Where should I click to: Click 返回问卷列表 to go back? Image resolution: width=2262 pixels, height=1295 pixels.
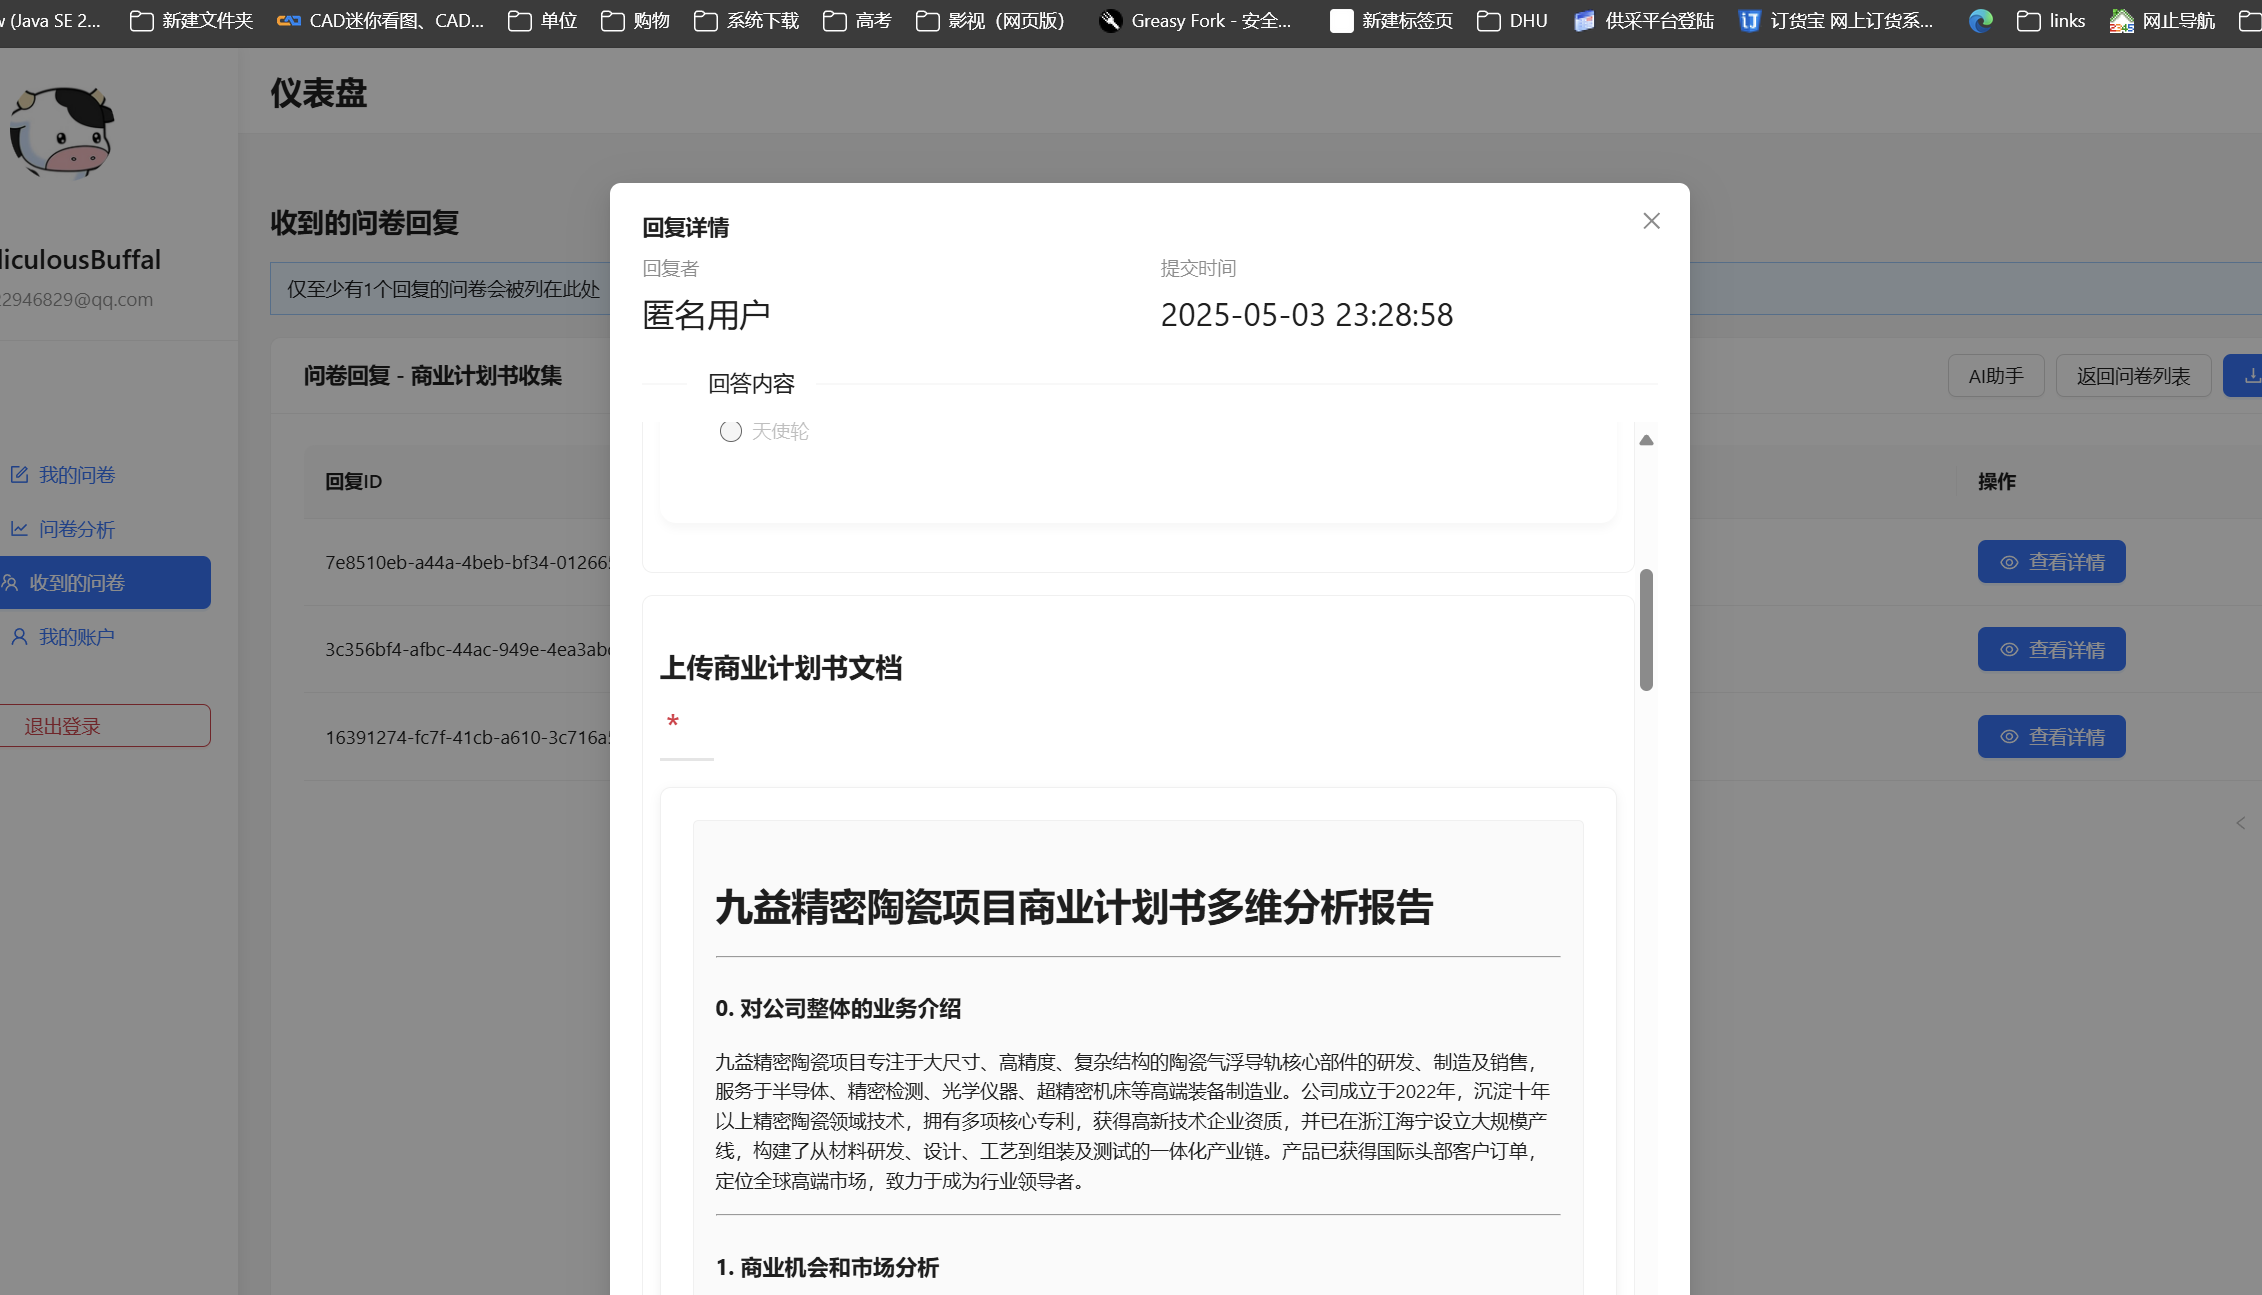[x=2133, y=375]
